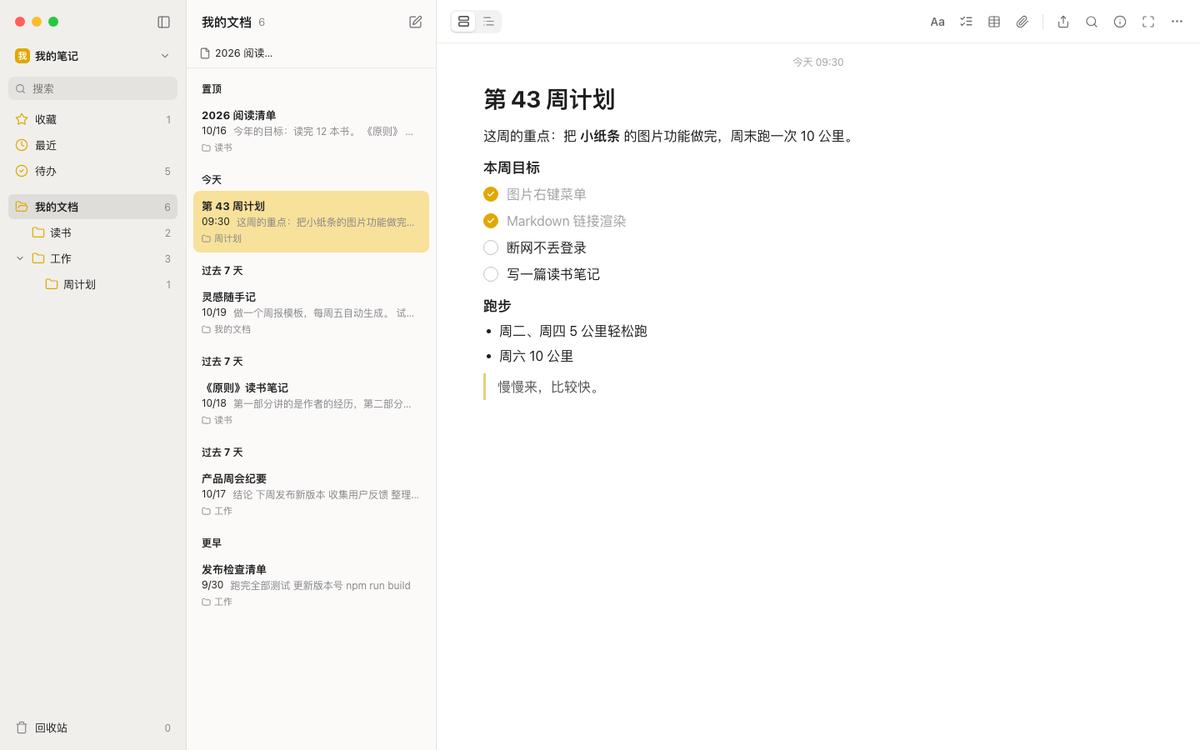The height and width of the screenshot is (750, 1200).
Task: Click the 置顶 section header
Action: (x=211, y=89)
